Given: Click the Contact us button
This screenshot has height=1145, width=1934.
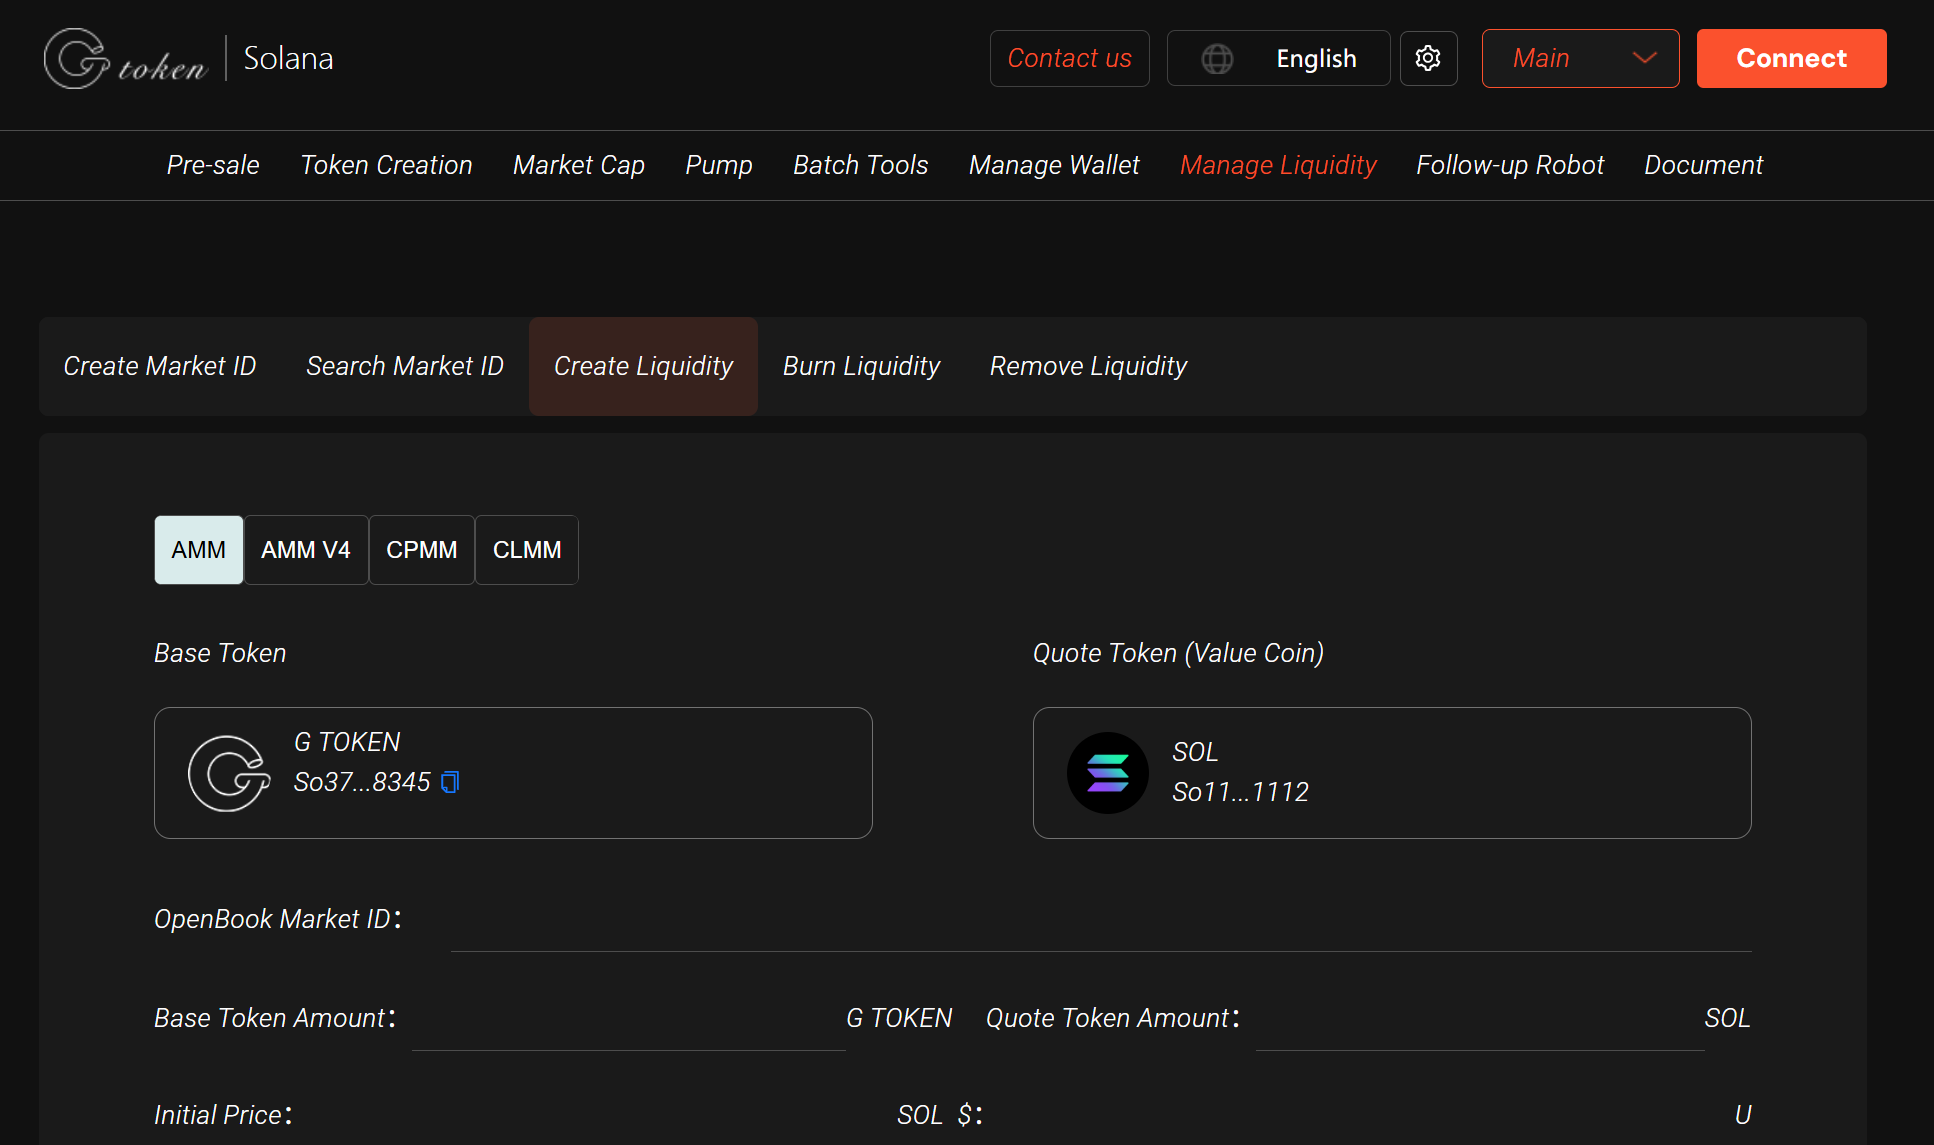Looking at the screenshot, I should (1069, 59).
